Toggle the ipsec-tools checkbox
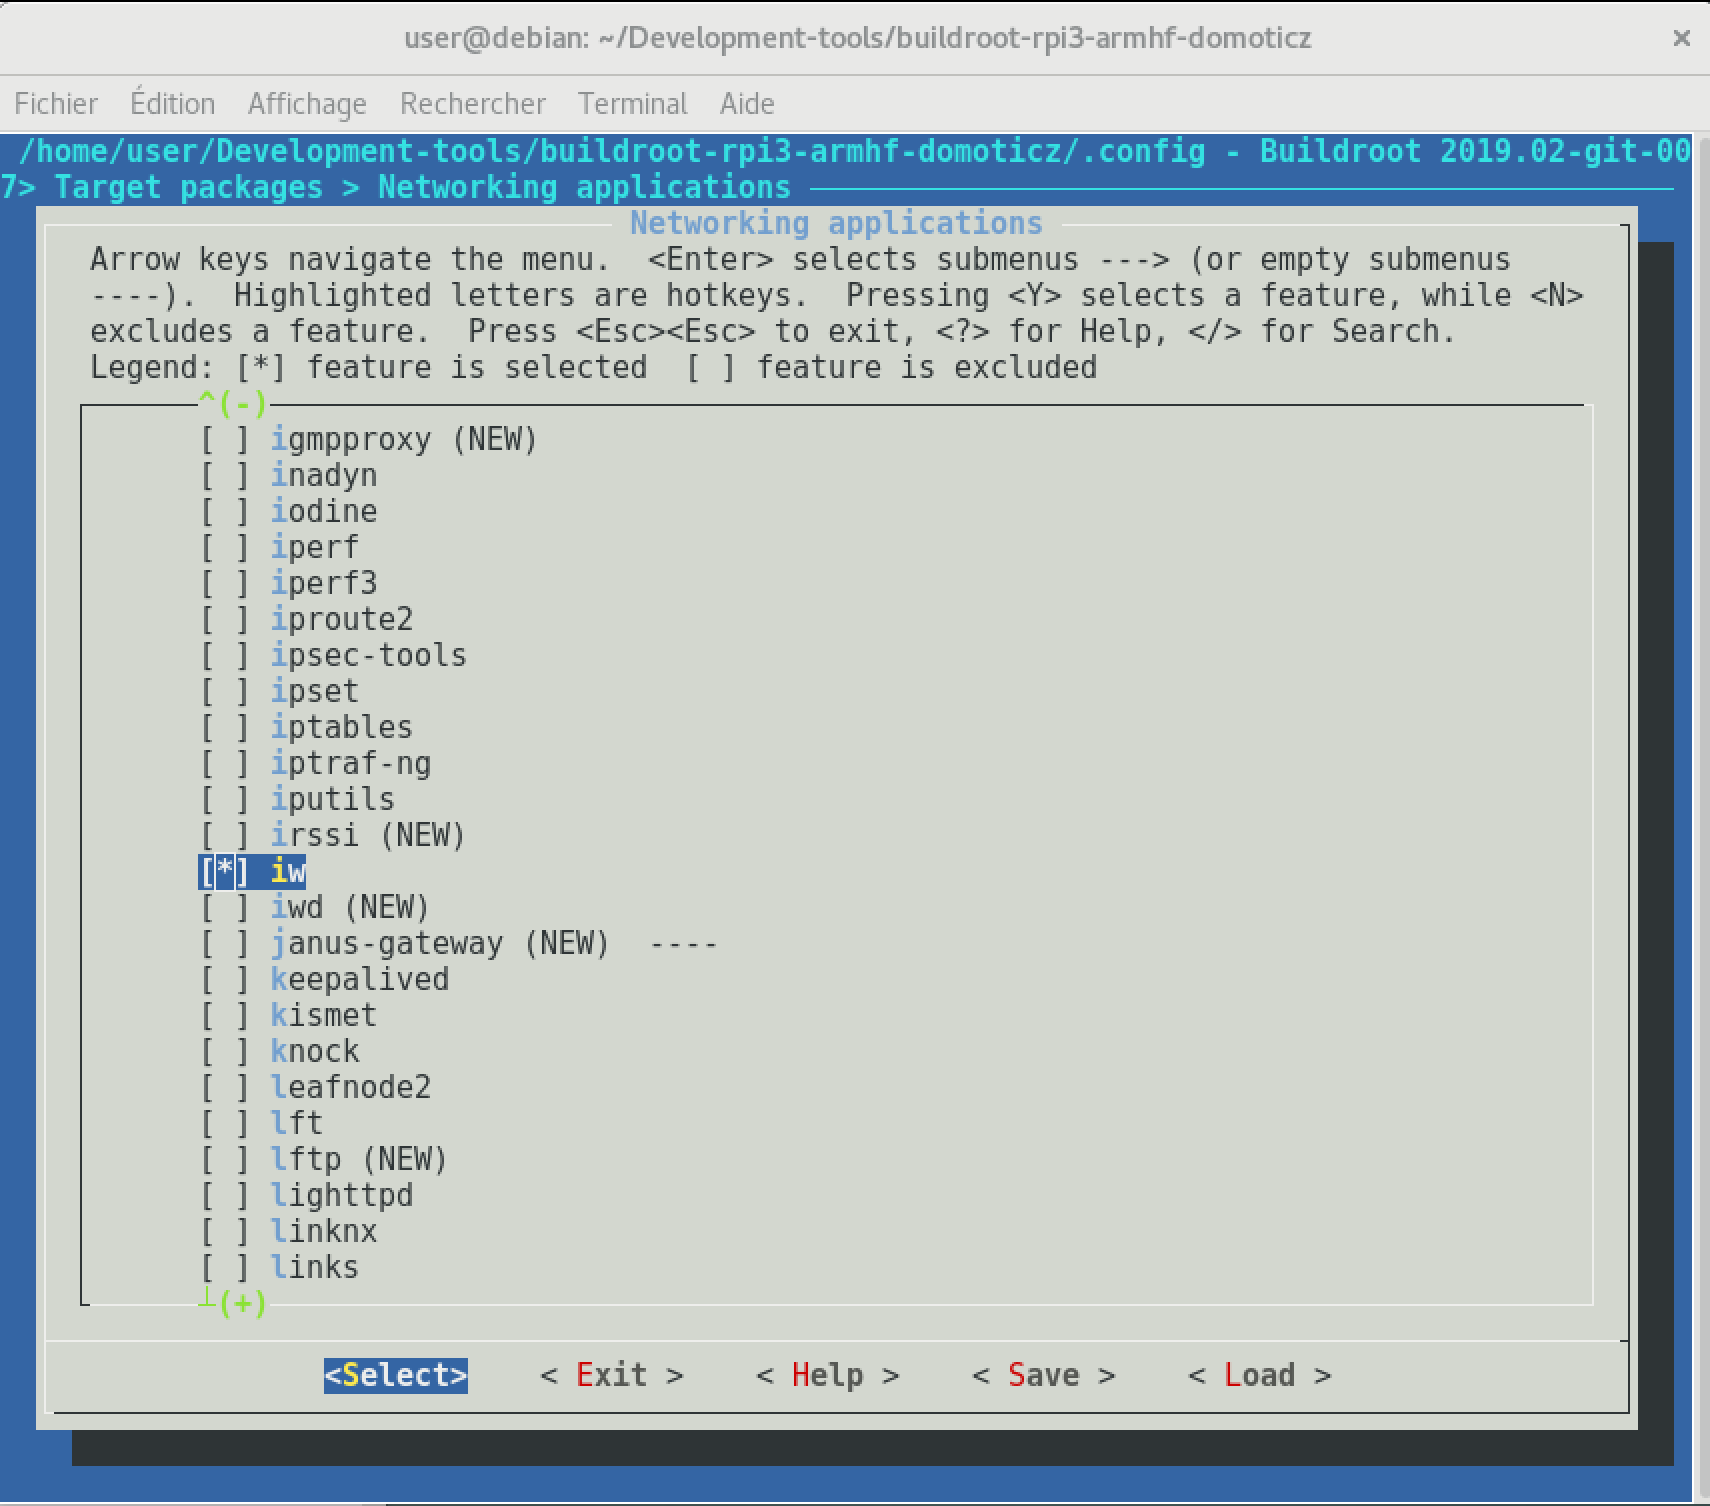1710x1506 pixels. pyautogui.click(x=225, y=656)
